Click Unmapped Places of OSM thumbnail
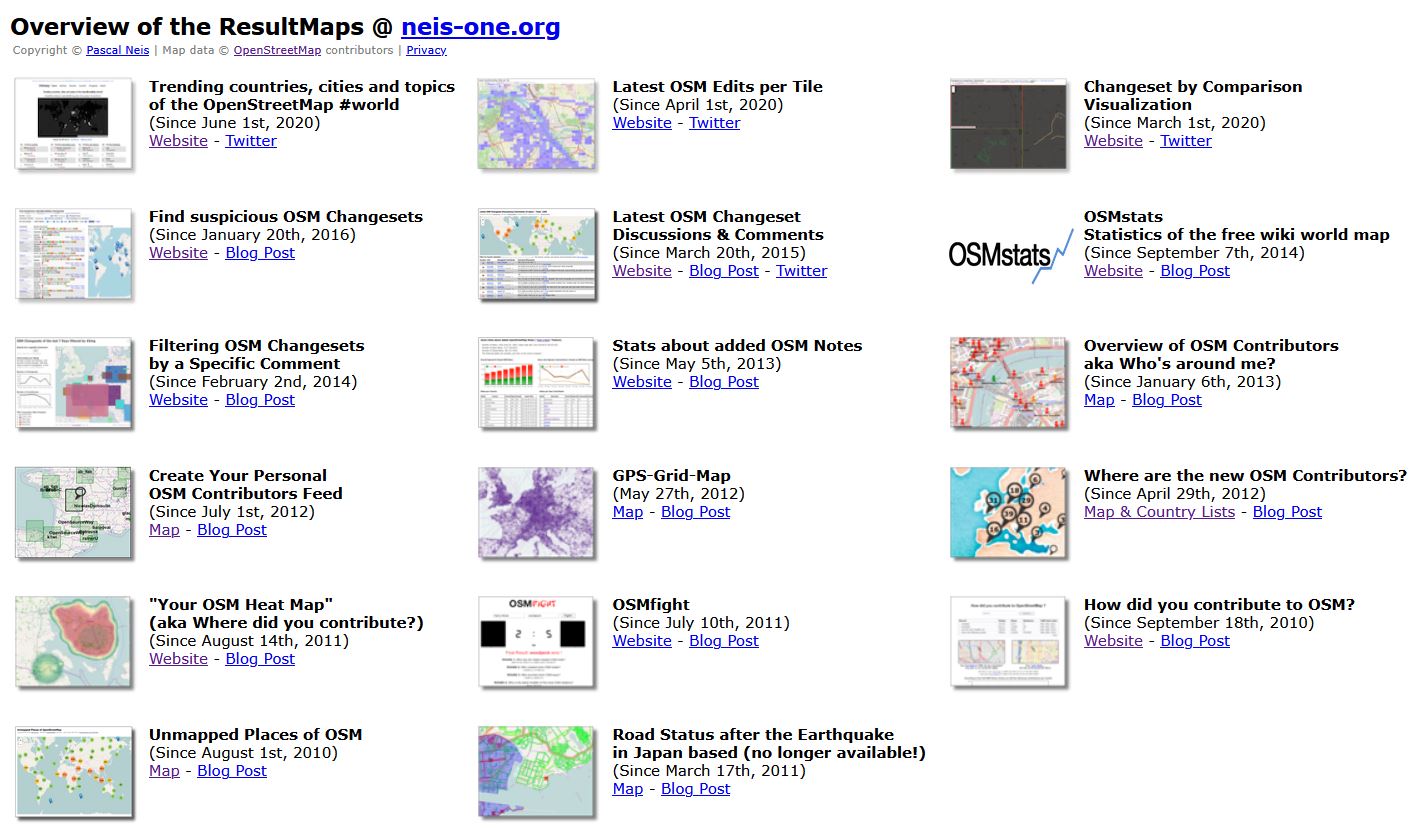Screen dimensions: 1428x835 click(x=74, y=771)
